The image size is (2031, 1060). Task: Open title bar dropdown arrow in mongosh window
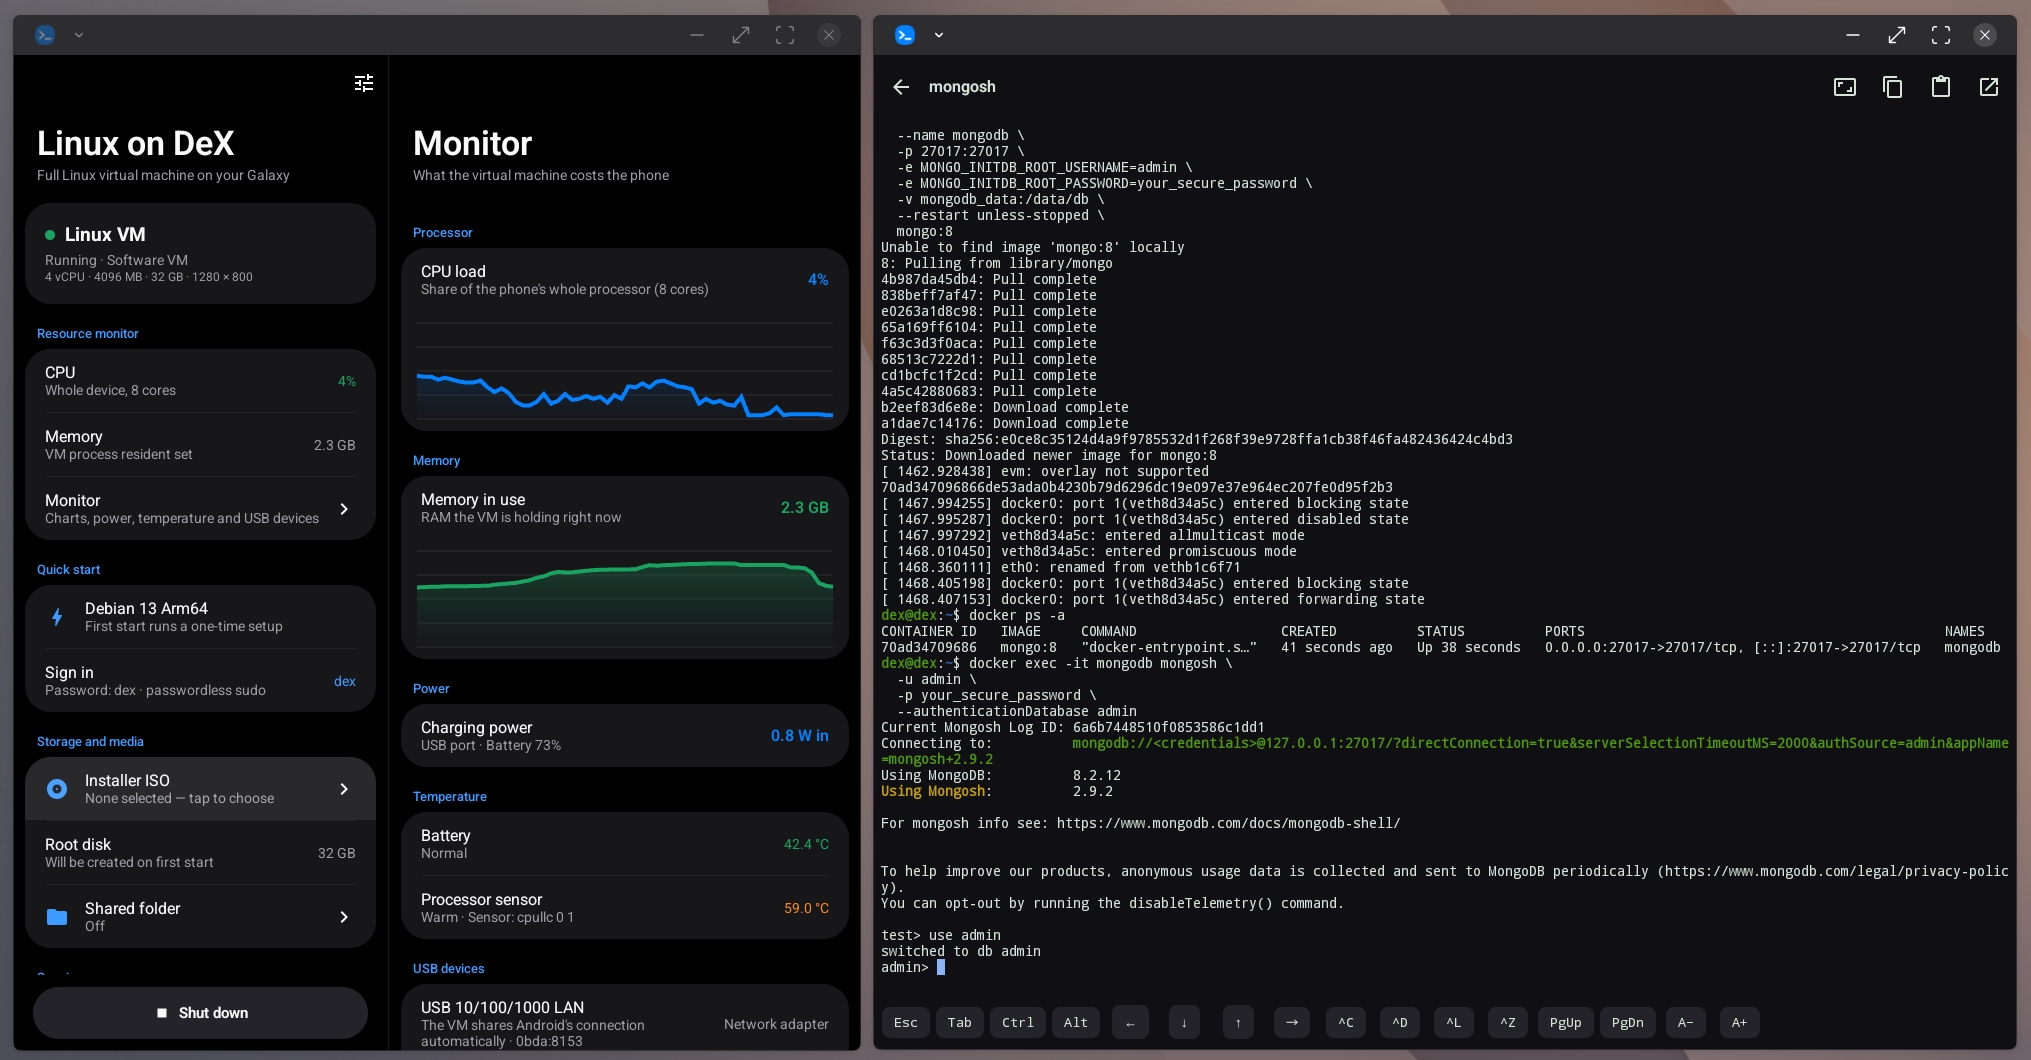939,35
